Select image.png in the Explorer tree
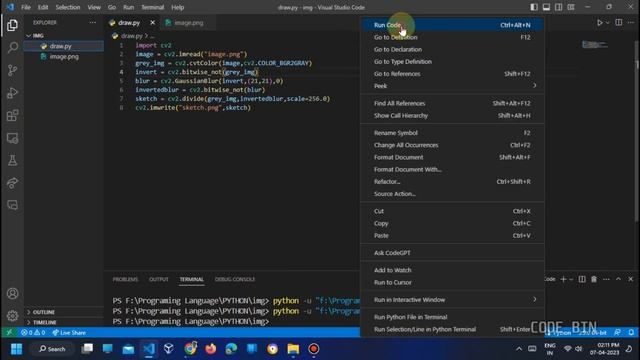The image size is (640, 360). [64, 57]
